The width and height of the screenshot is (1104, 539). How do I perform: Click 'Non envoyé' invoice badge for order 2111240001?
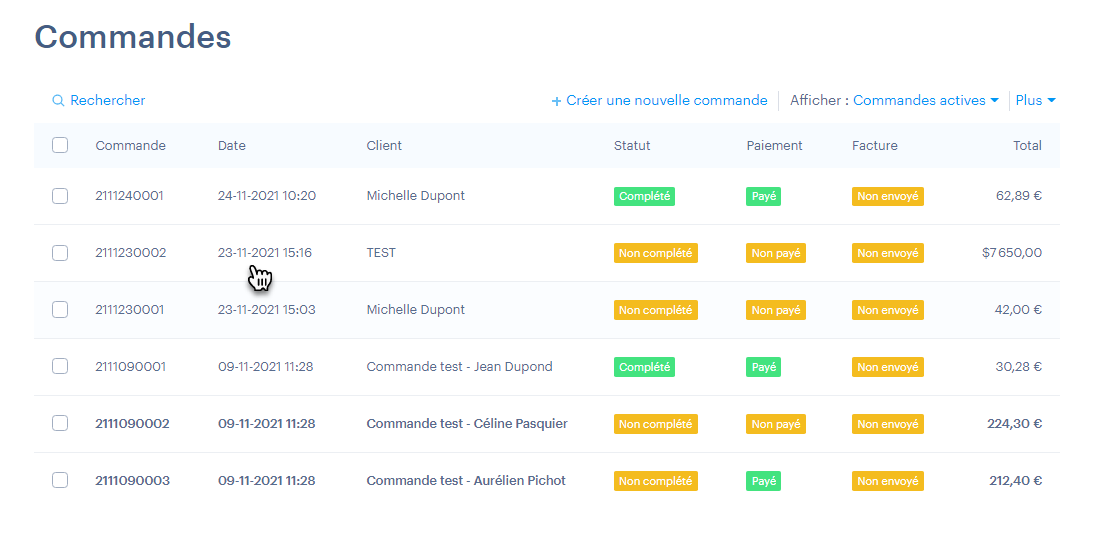tap(887, 197)
